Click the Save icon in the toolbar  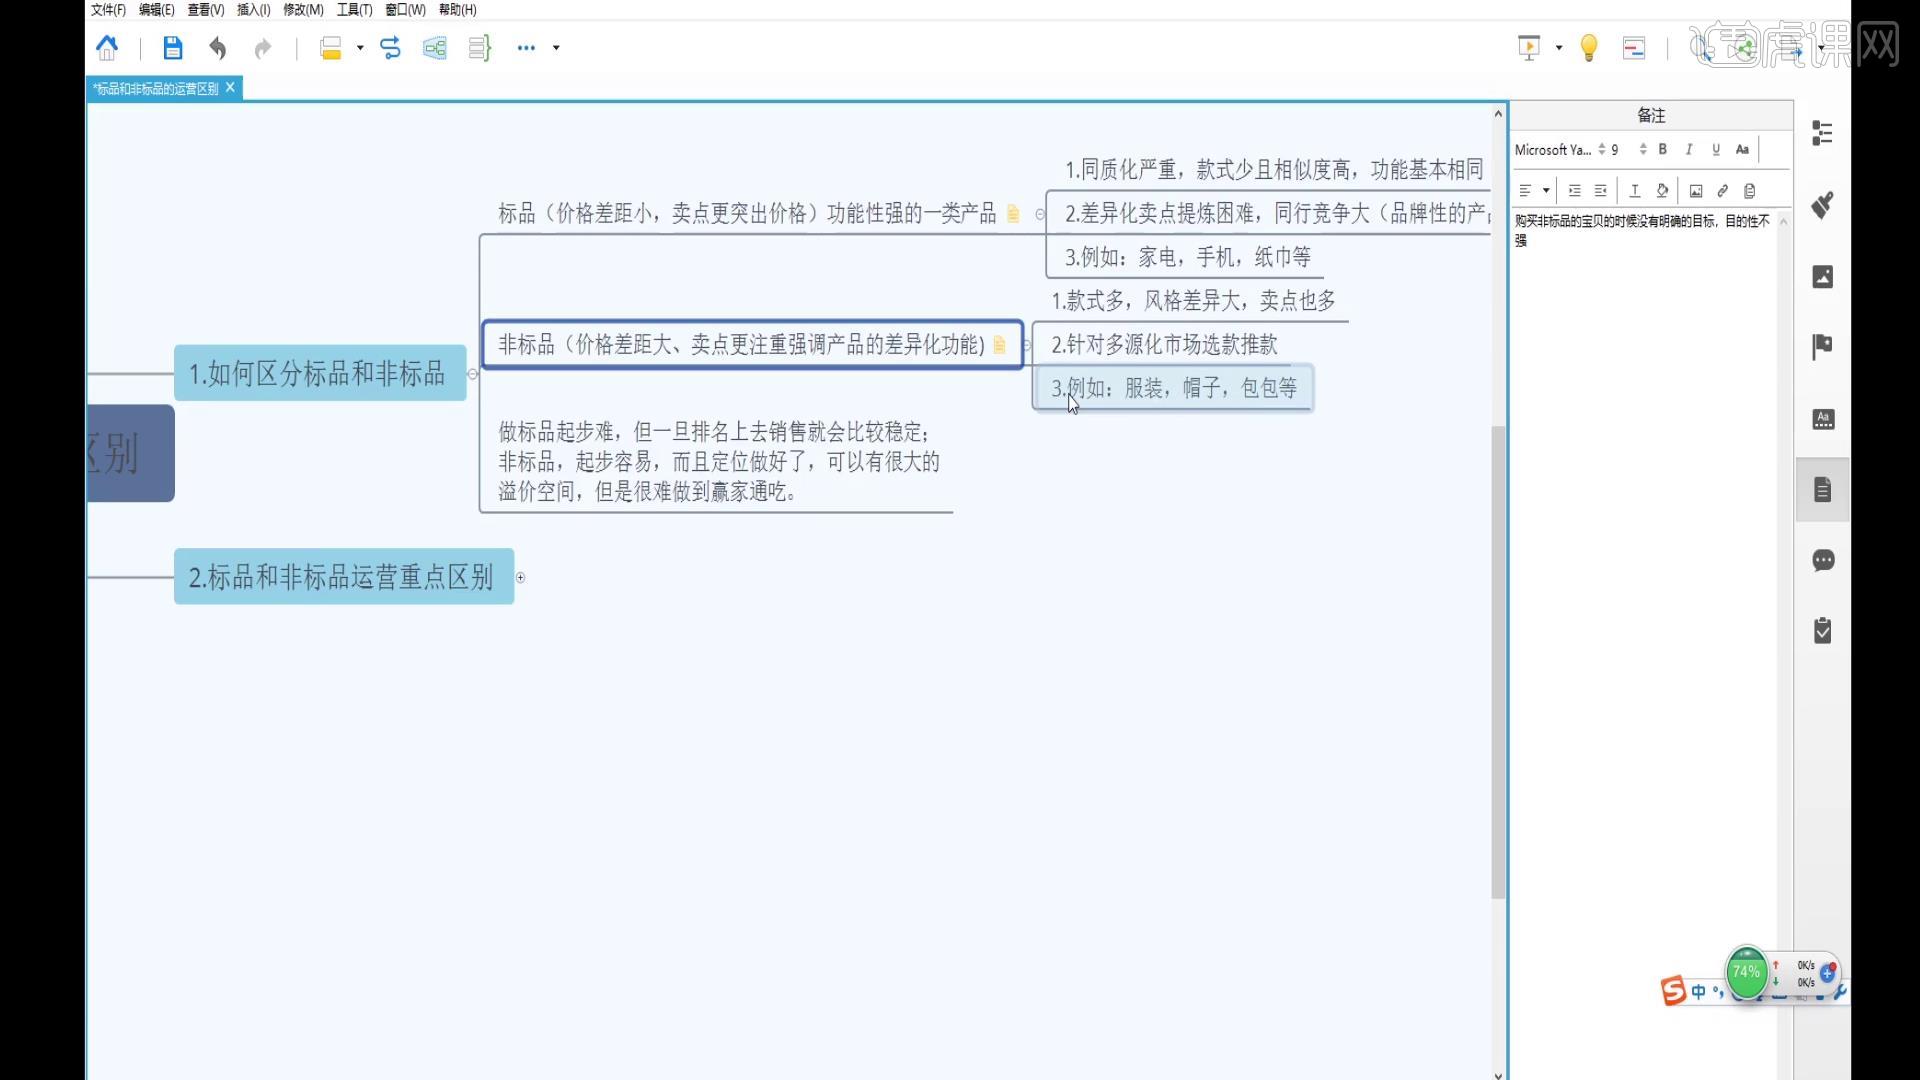point(172,48)
